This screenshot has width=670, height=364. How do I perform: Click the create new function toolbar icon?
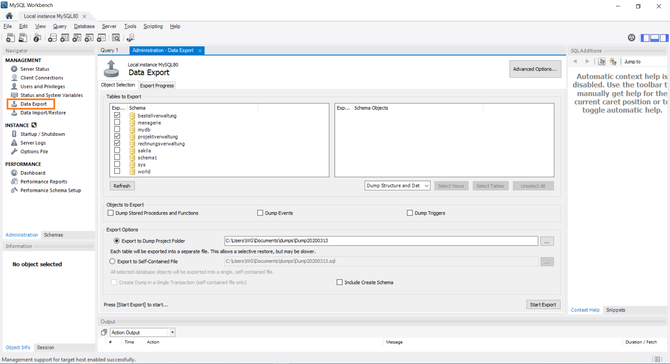point(101,38)
